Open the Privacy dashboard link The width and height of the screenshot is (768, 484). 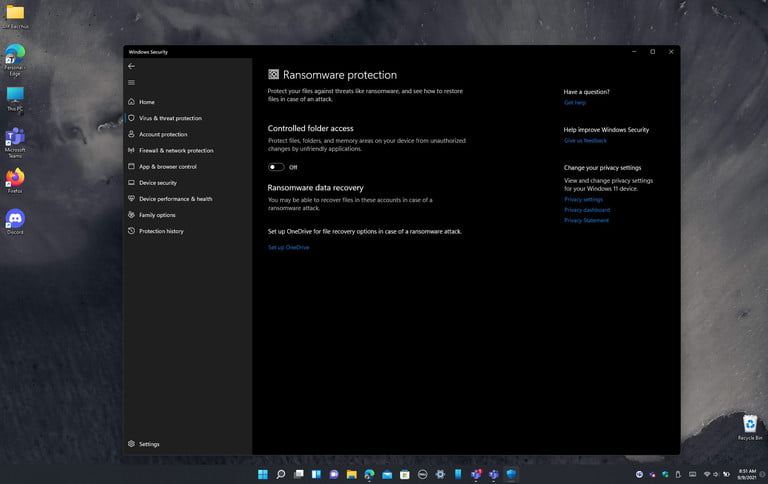pos(587,210)
